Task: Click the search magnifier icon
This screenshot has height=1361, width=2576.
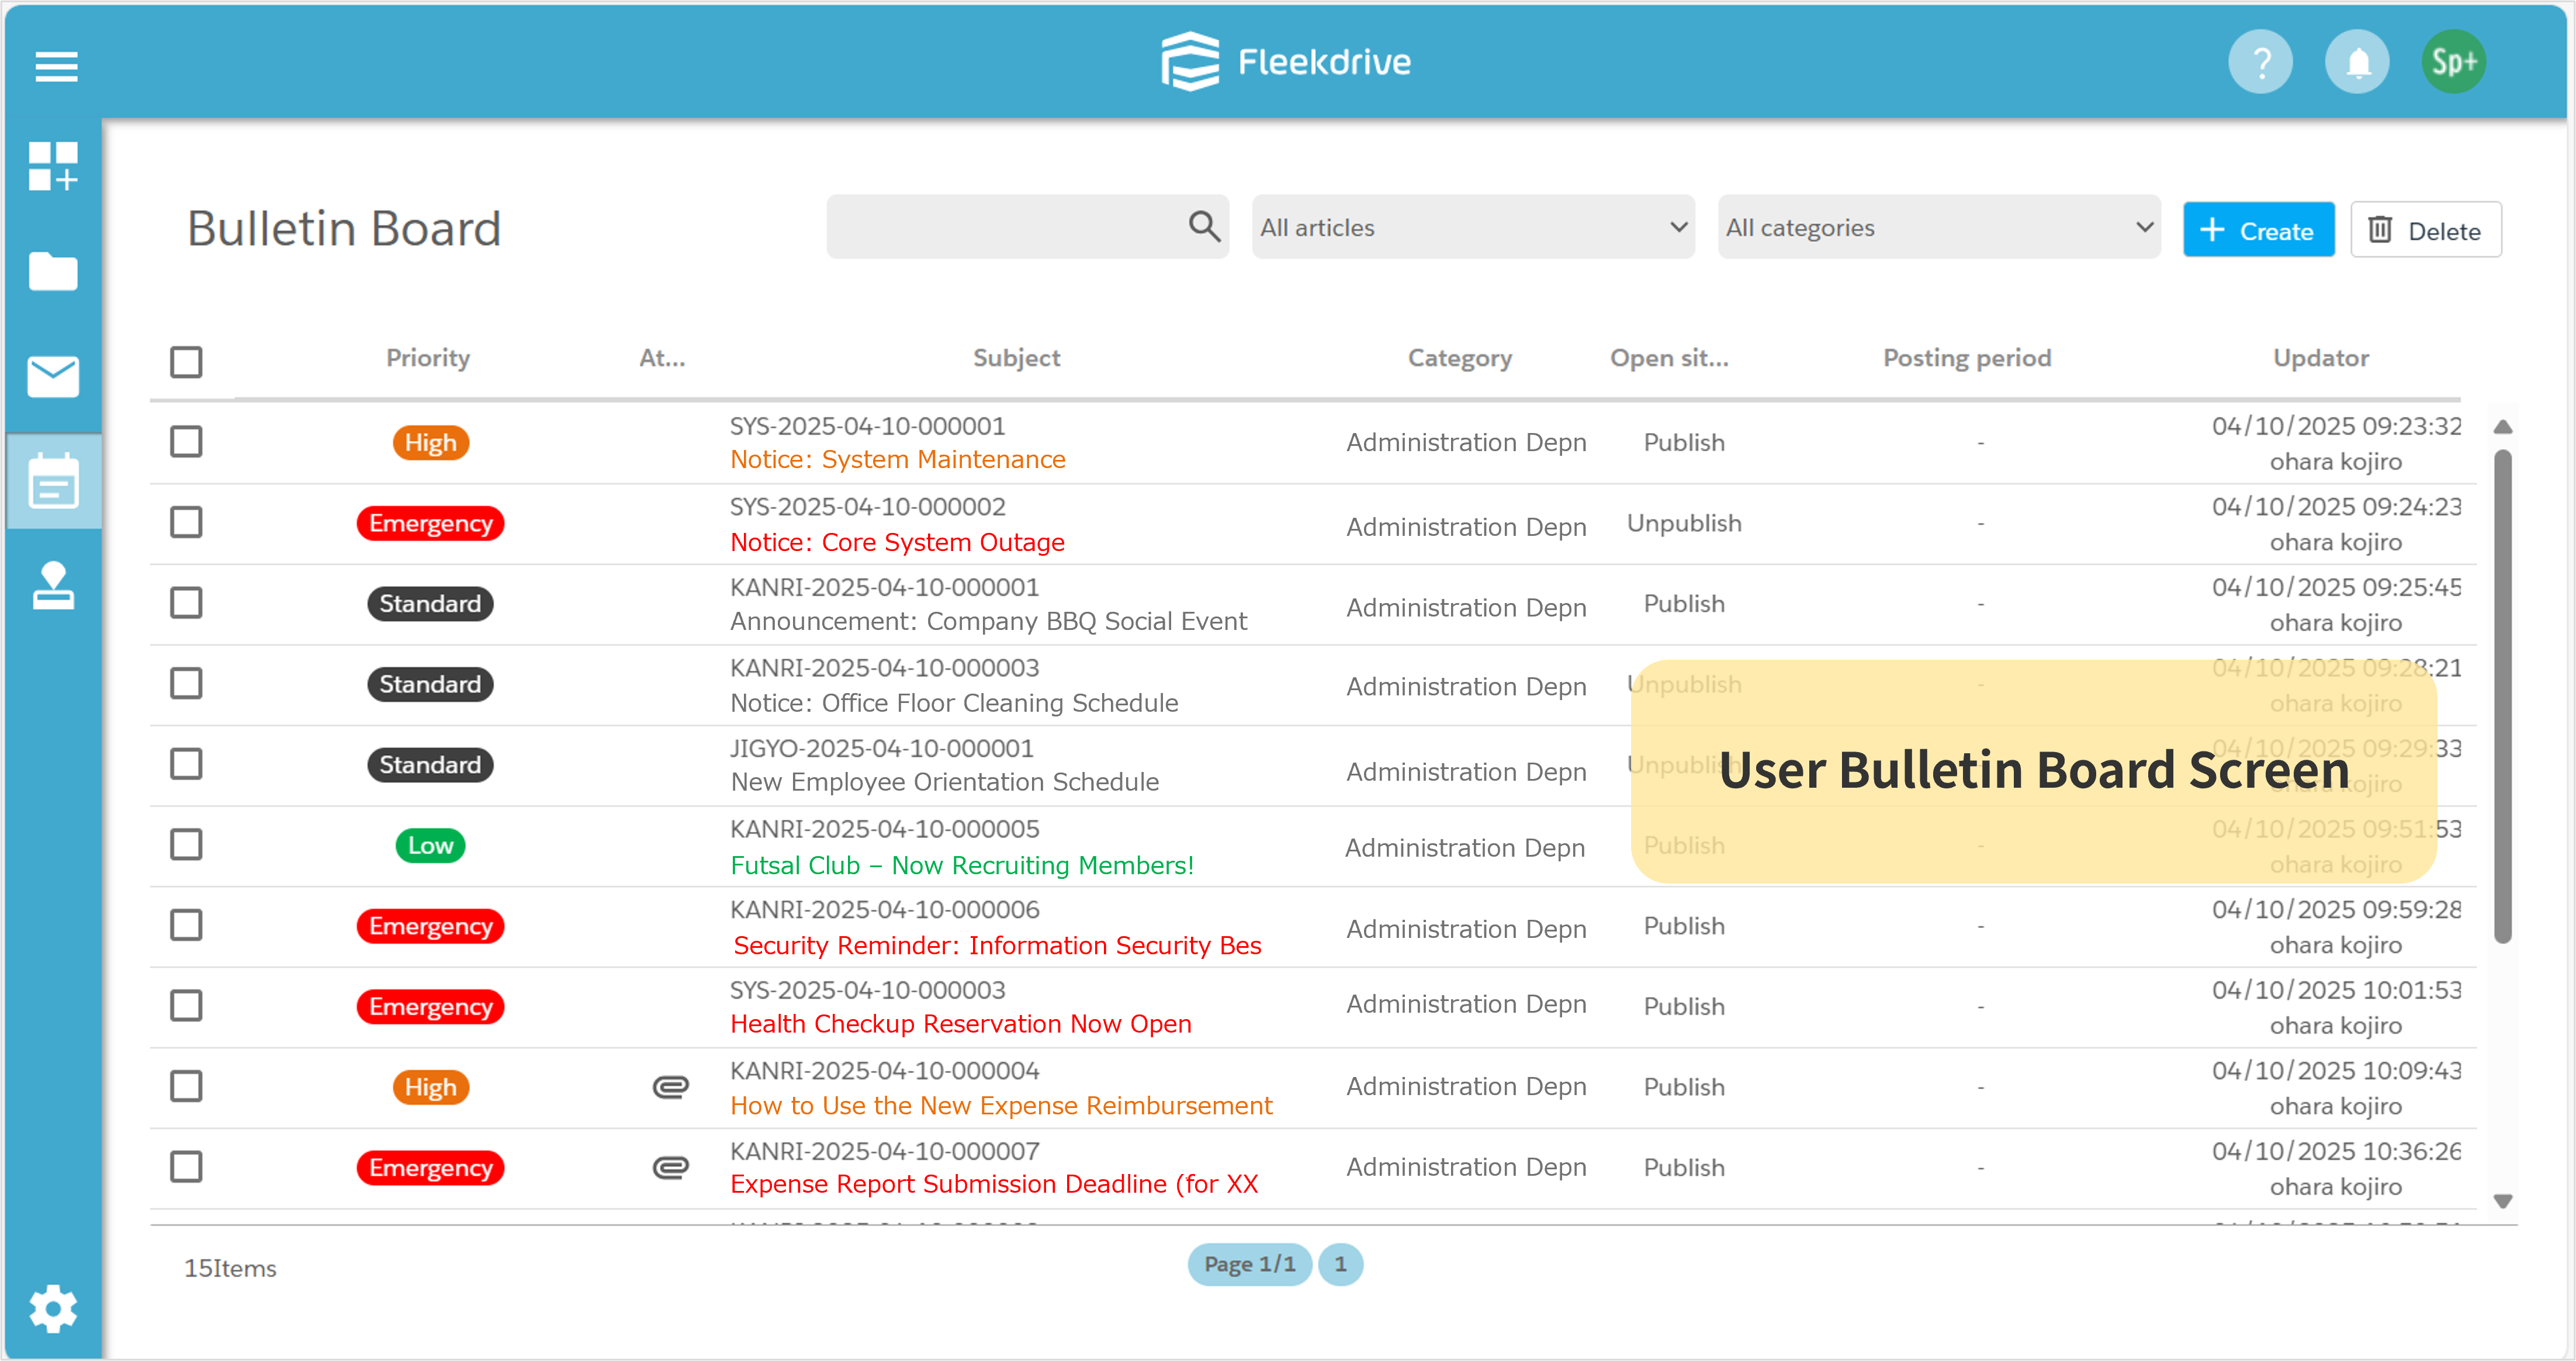Action: pyautogui.click(x=1204, y=227)
